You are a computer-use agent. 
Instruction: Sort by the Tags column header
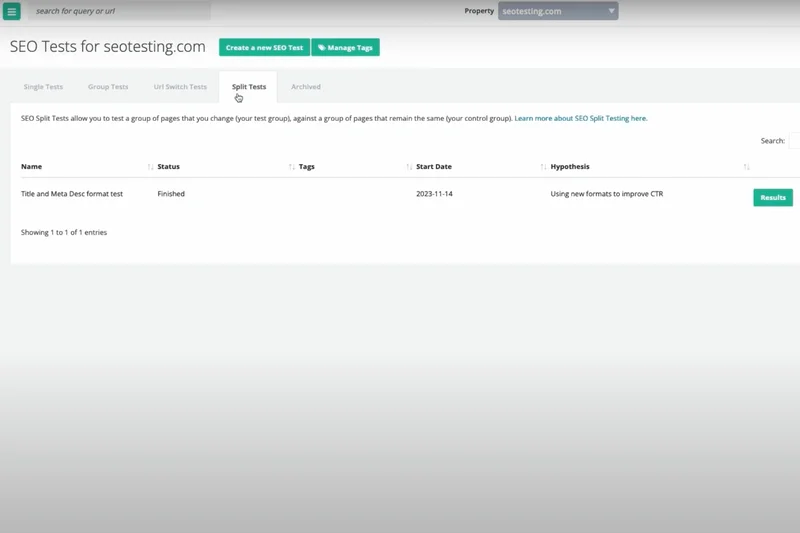pyautogui.click(x=307, y=167)
